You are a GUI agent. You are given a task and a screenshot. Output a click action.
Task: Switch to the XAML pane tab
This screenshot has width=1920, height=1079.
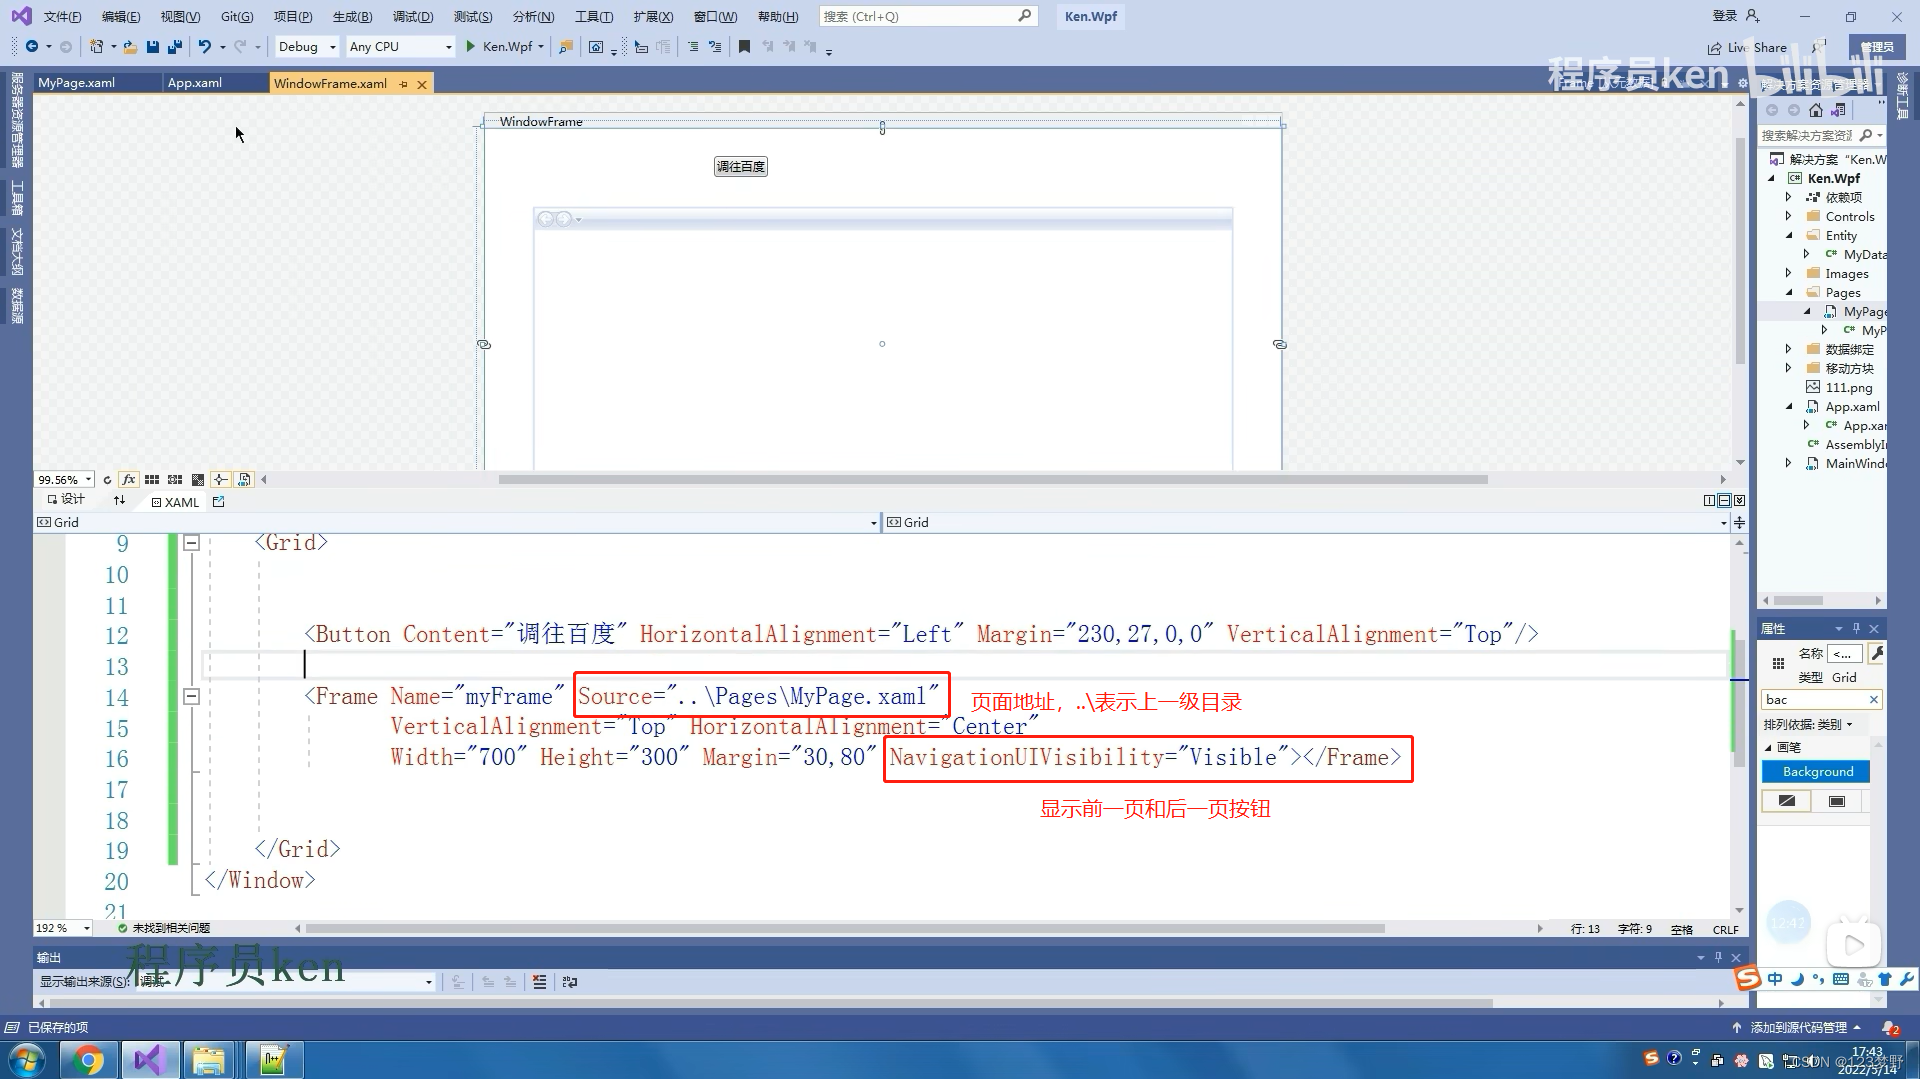point(175,502)
